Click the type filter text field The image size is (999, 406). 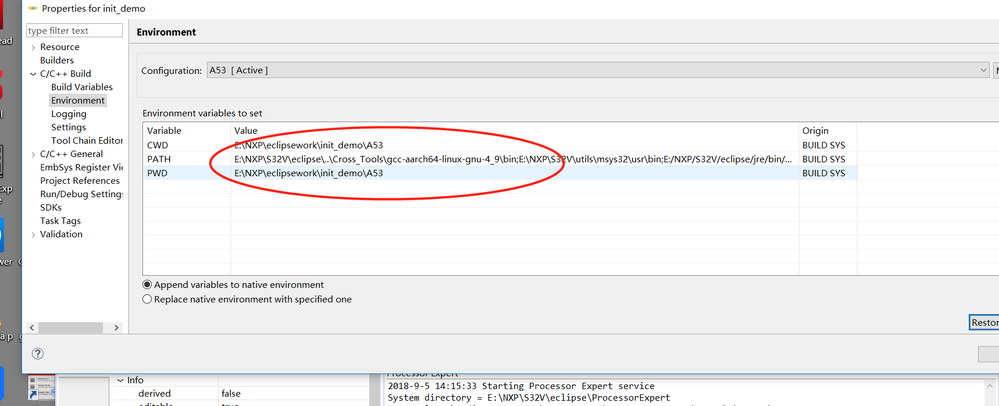coord(74,31)
